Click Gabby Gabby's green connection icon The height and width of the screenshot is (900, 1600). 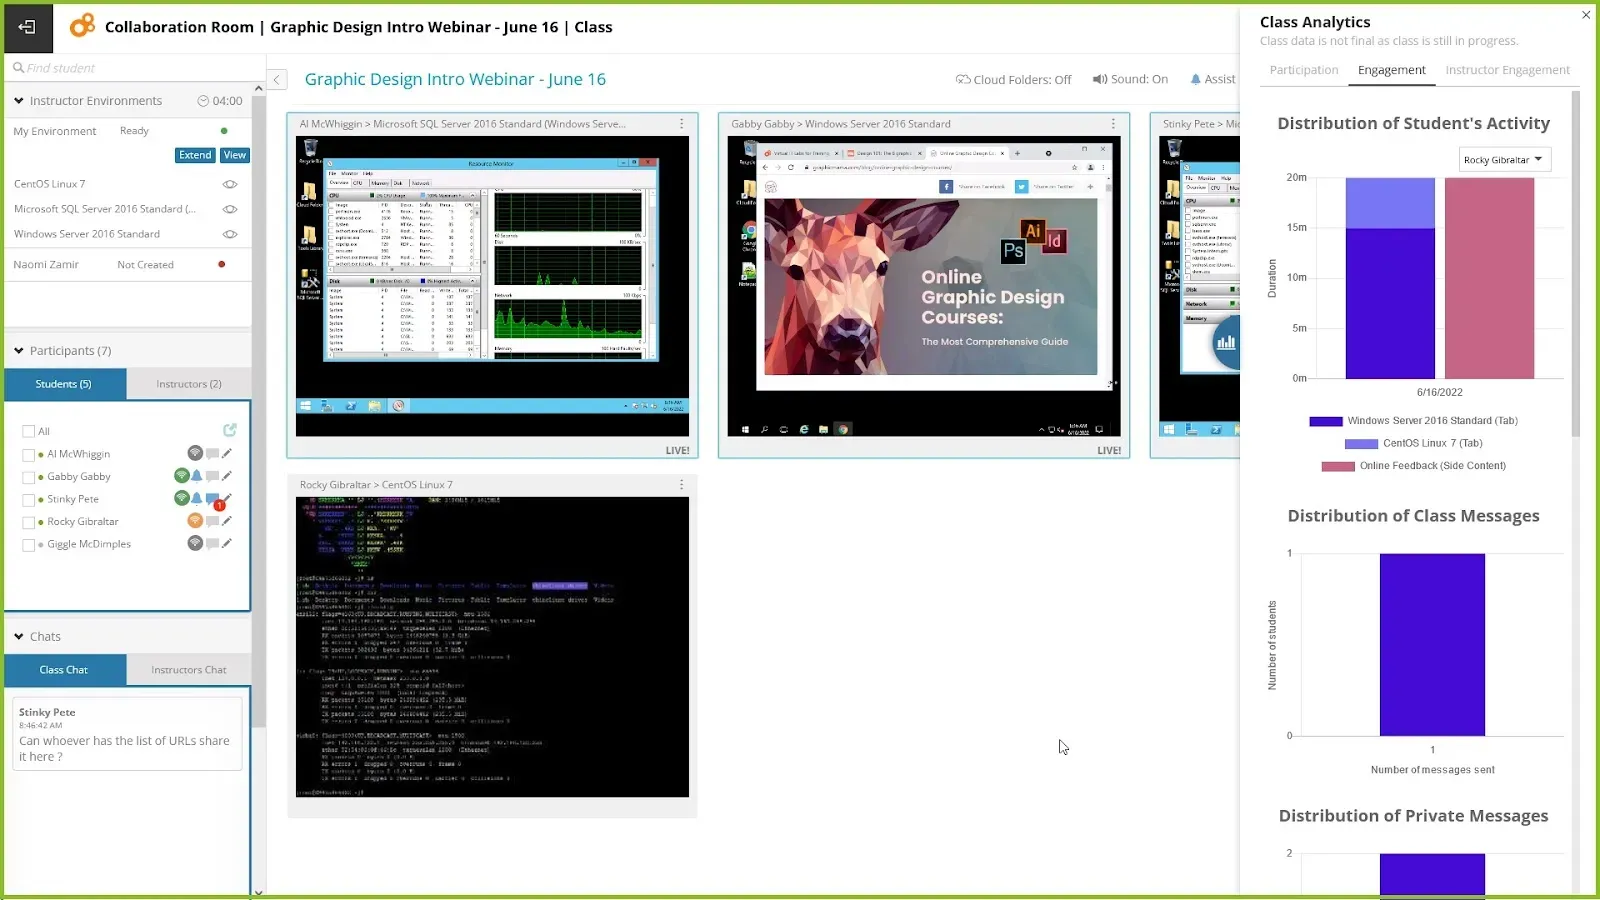click(181, 476)
